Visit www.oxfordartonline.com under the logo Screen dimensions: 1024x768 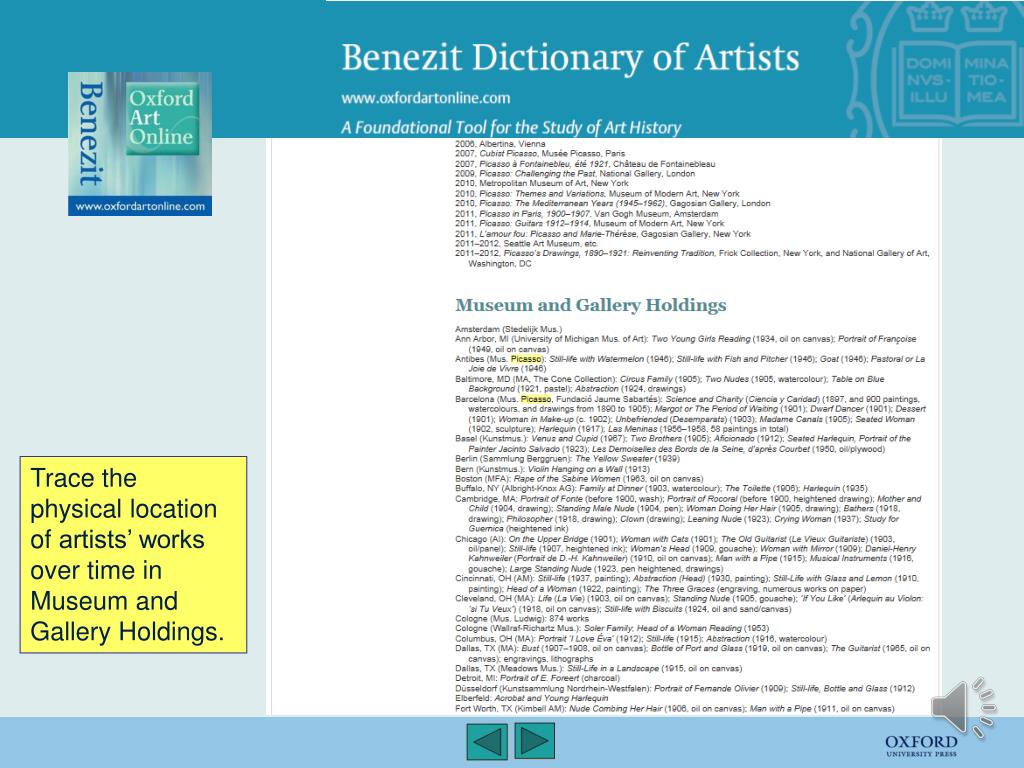140,206
